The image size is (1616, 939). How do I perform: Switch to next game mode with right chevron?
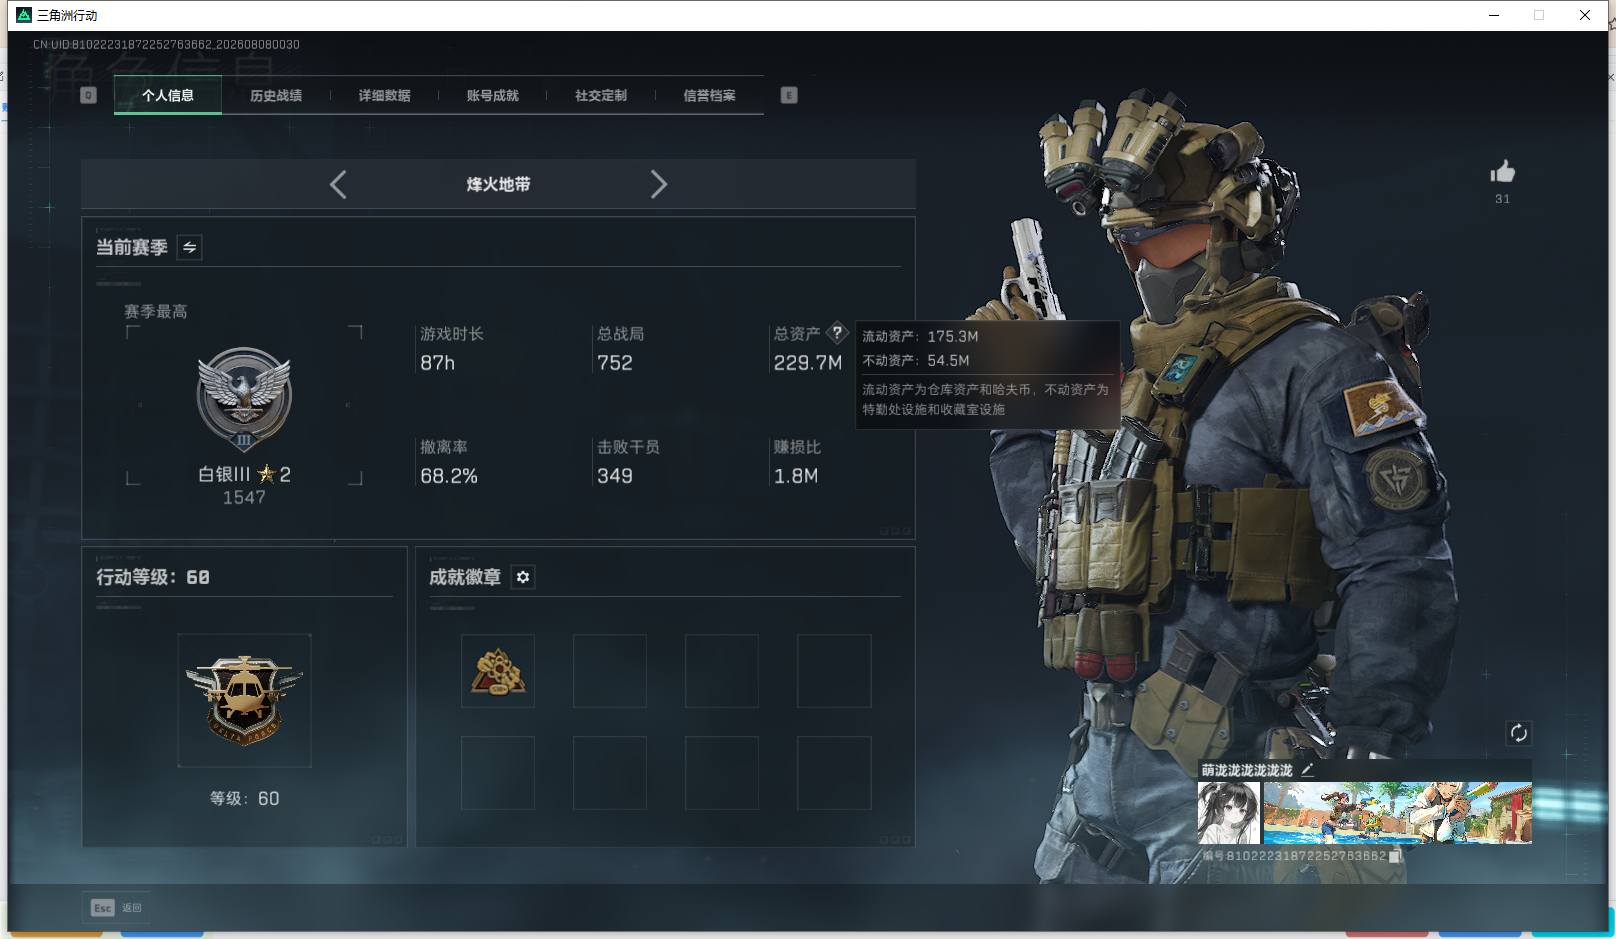658,184
